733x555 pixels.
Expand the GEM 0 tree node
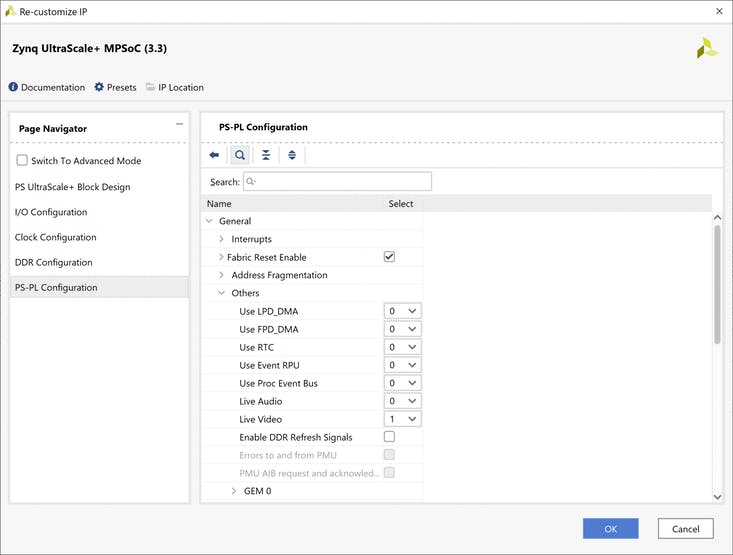pyautogui.click(x=234, y=491)
